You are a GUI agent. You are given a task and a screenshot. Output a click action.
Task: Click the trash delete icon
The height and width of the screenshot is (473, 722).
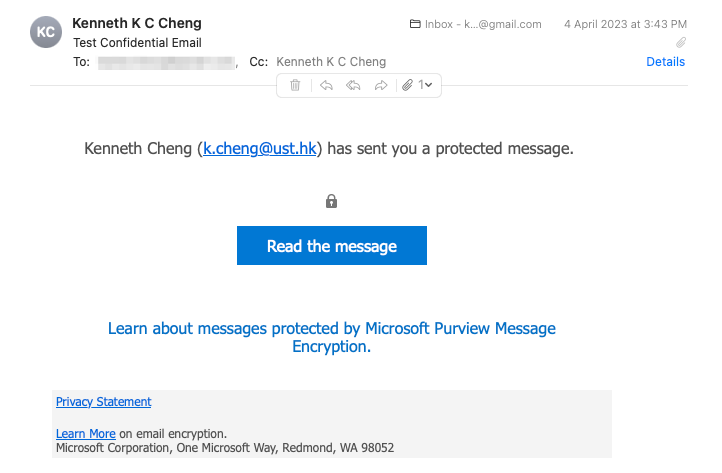click(x=295, y=86)
